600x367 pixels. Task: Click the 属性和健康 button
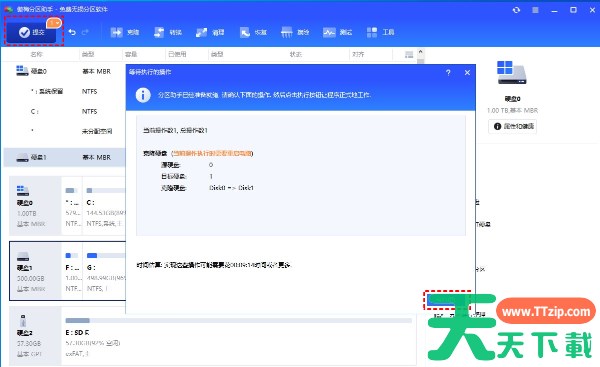tap(512, 126)
